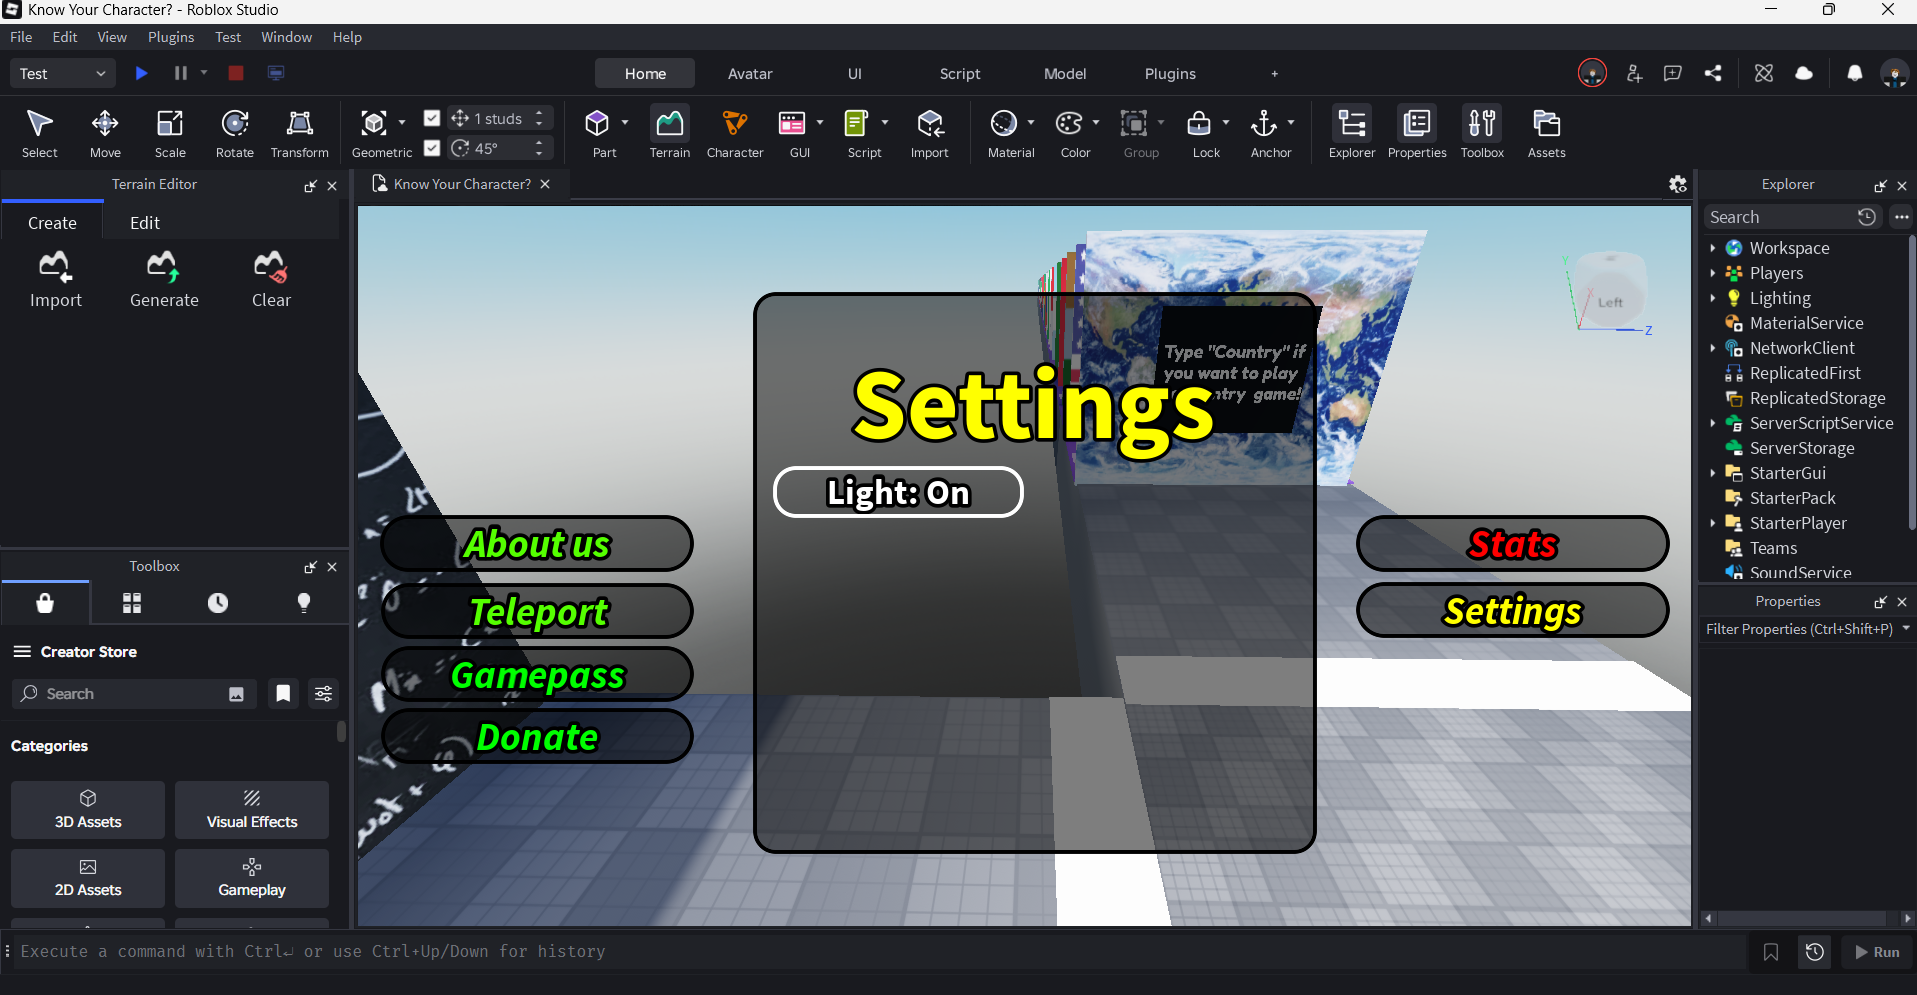Open Toolbox Recent tab clock icon
The width and height of the screenshot is (1917, 995).
pos(218,603)
